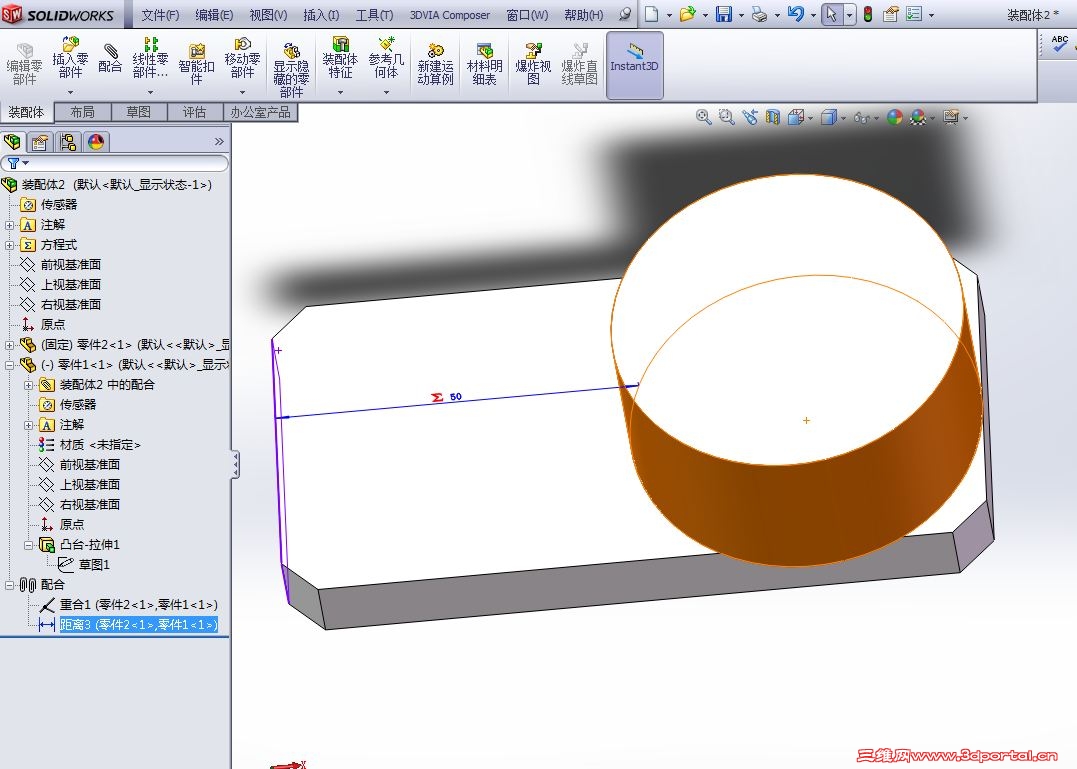The image size is (1077, 769).
Task: Click the New document icon
Action: pos(651,14)
